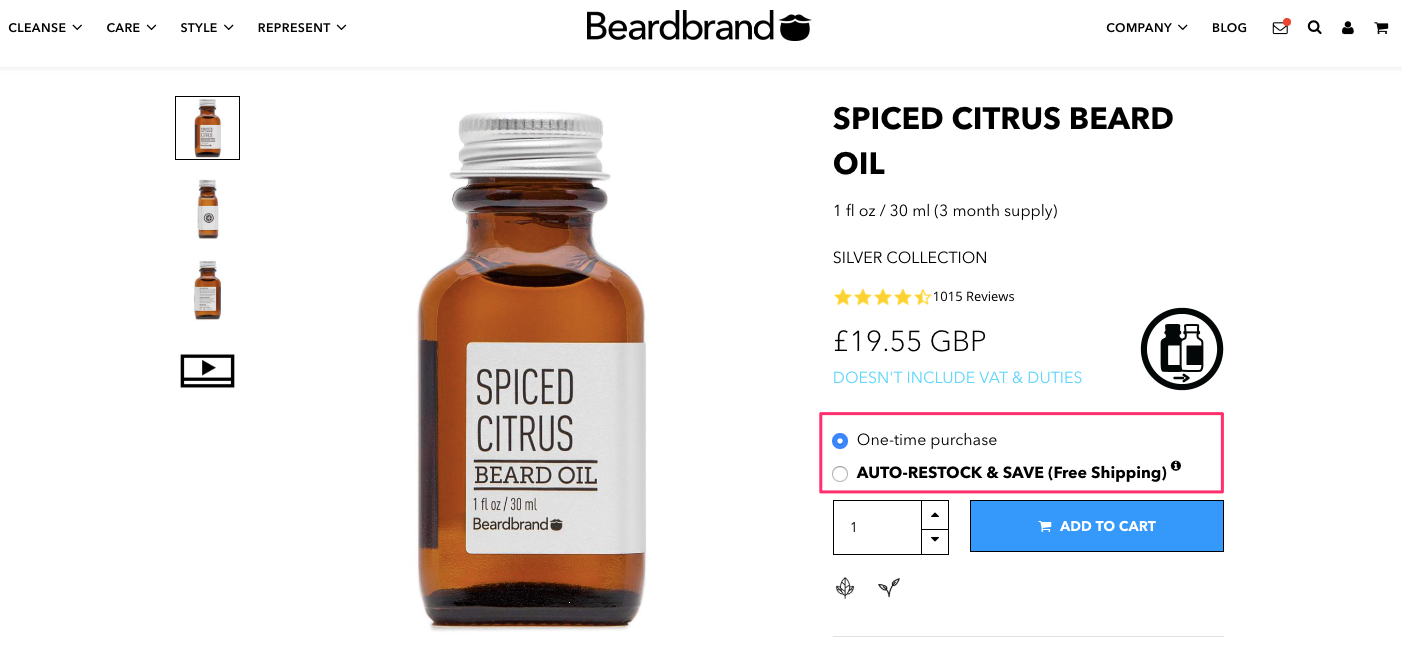The width and height of the screenshot is (1402, 645).
Task: Expand the STYLE dropdown menu
Action: [x=207, y=28]
